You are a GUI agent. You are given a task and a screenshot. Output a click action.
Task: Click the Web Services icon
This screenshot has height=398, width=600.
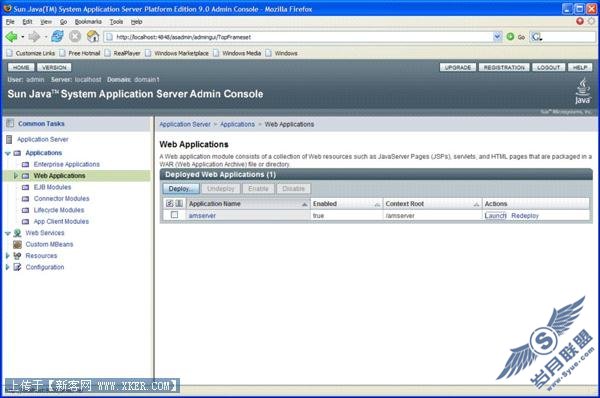(17, 233)
